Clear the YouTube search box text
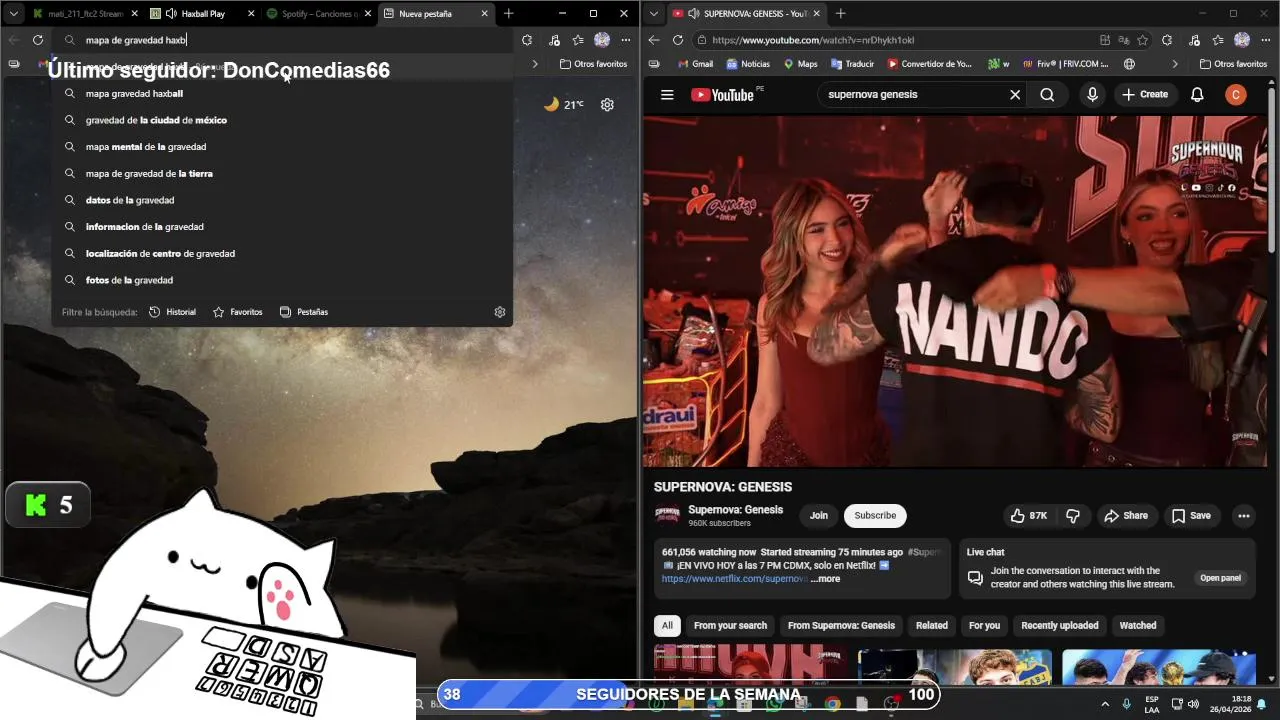Image resolution: width=1280 pixels, height=720 pixels. click(1015, 95)
